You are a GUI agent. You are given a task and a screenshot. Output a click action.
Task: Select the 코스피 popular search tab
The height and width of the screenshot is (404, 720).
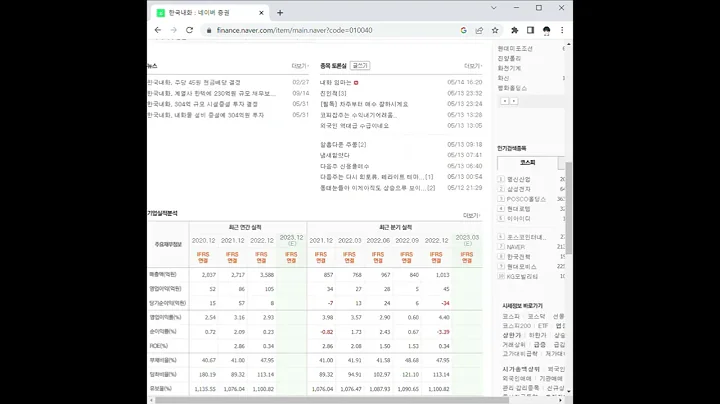[528, 163]
